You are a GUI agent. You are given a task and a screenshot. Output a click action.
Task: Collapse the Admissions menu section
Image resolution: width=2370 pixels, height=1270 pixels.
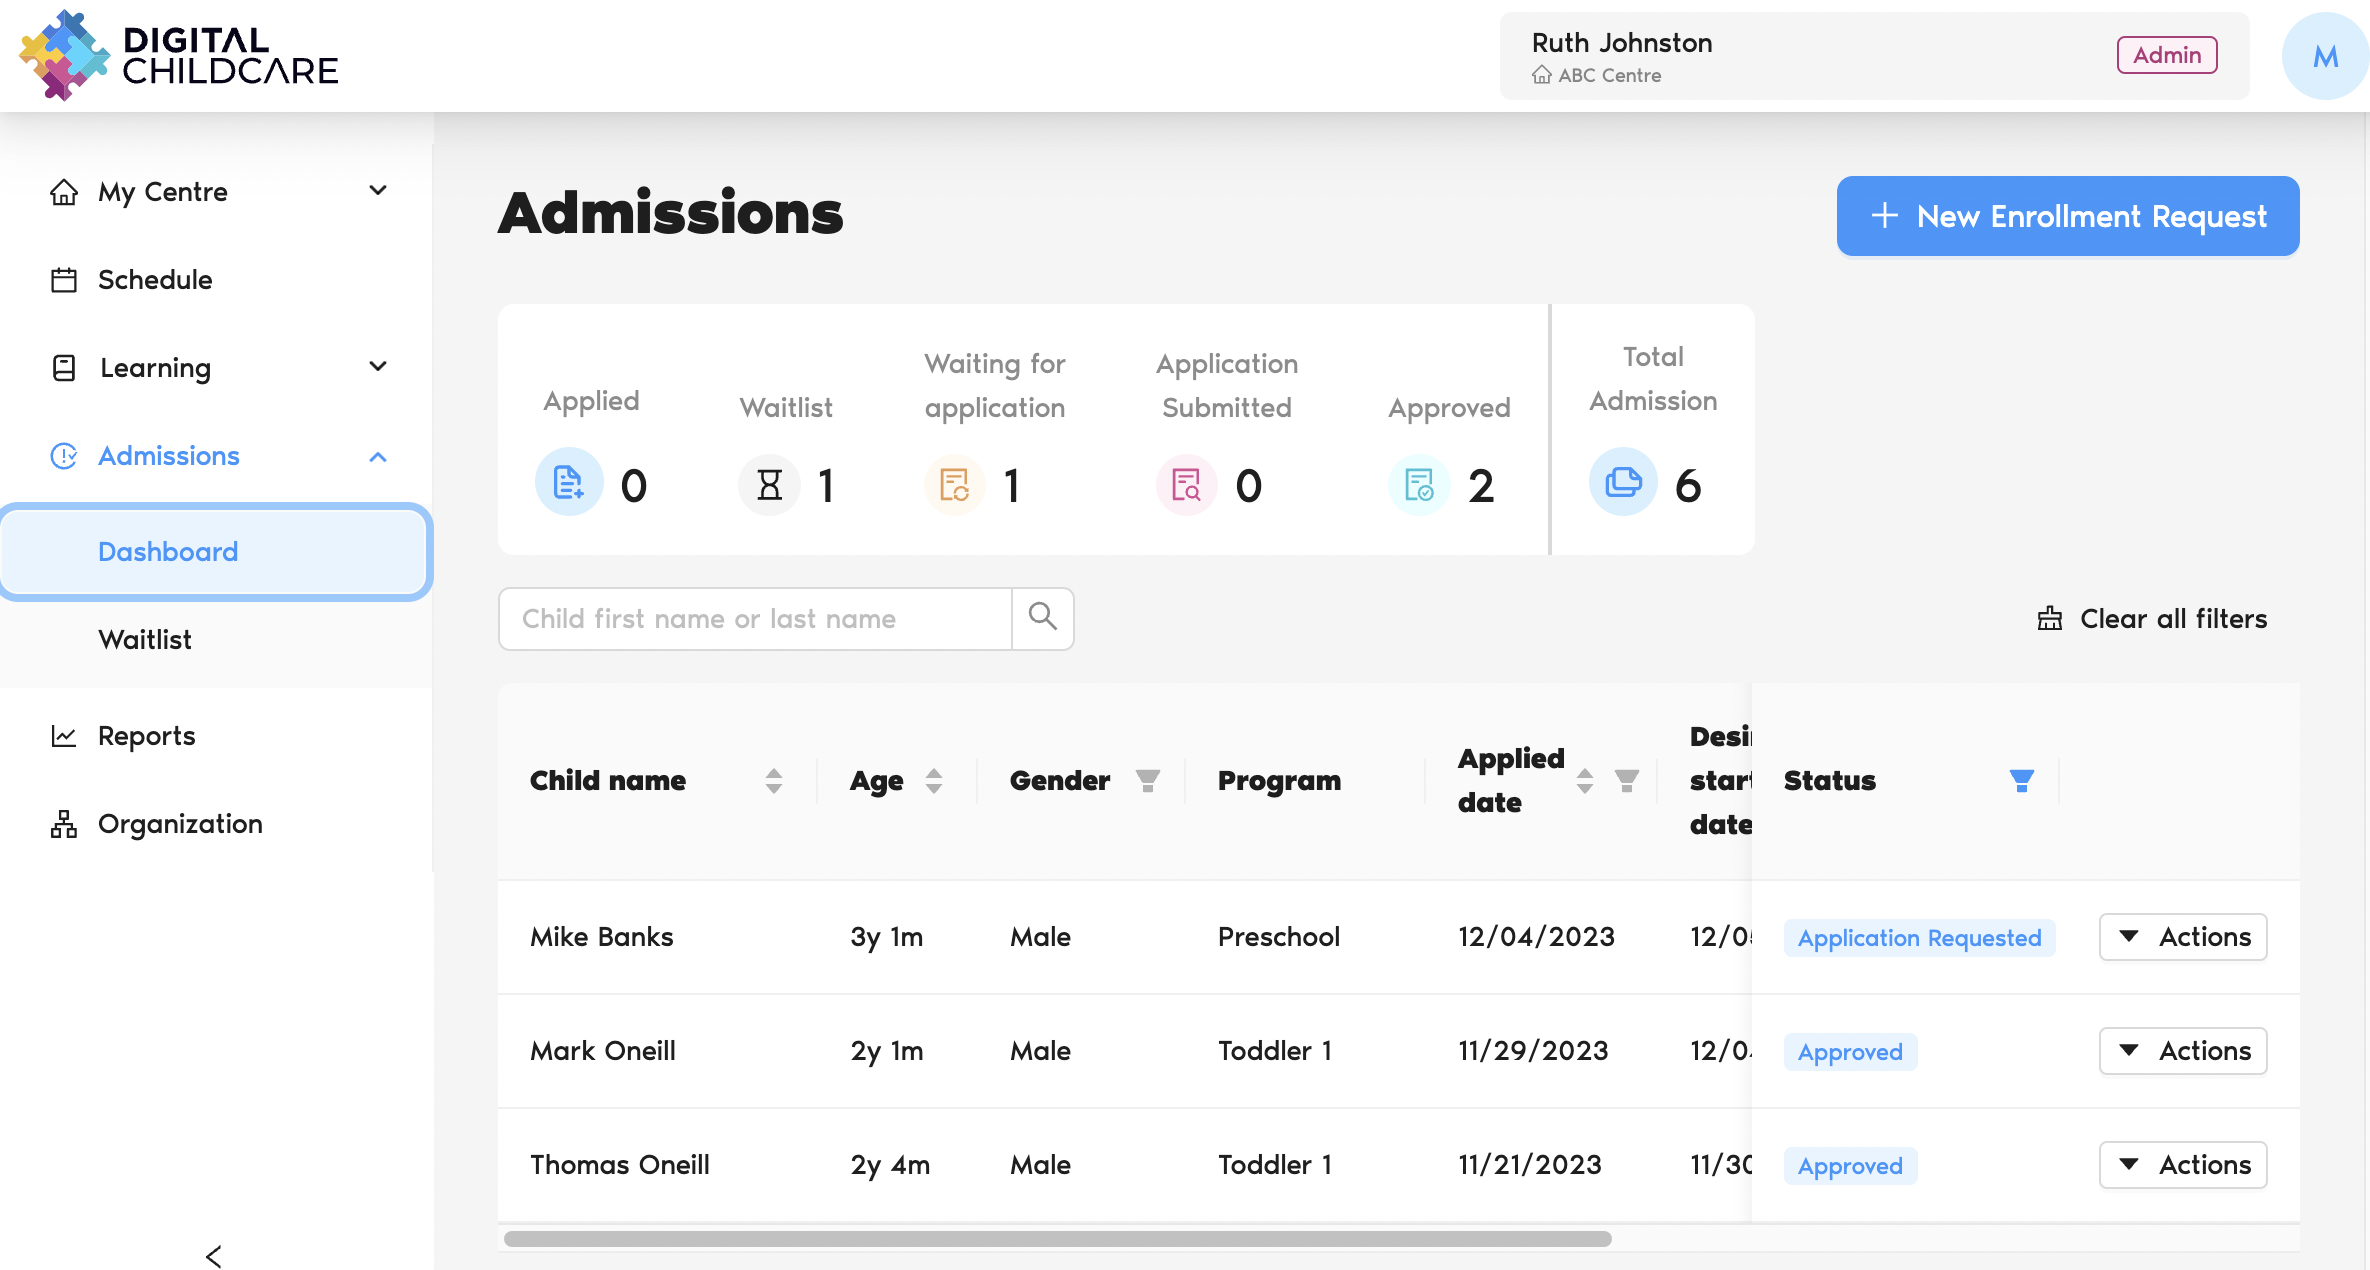(378, 457)
